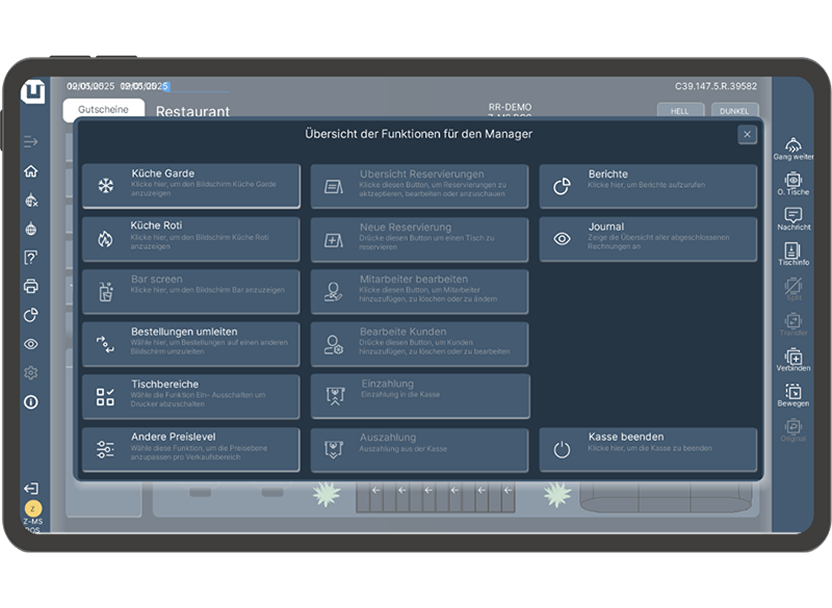
Task: Open the Küche Roti kitchen screen
Action: (x=190, y=239)
